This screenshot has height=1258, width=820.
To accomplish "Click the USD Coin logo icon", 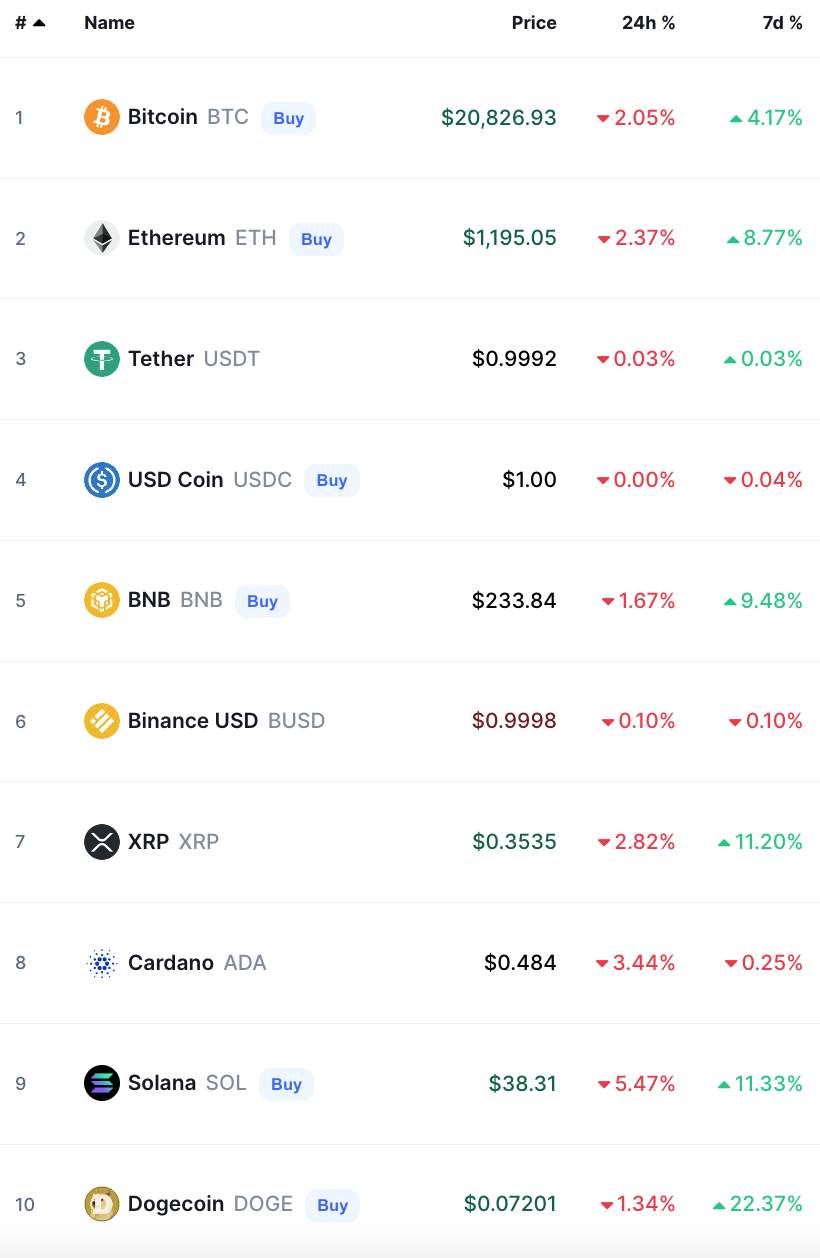I will (101, 480).
